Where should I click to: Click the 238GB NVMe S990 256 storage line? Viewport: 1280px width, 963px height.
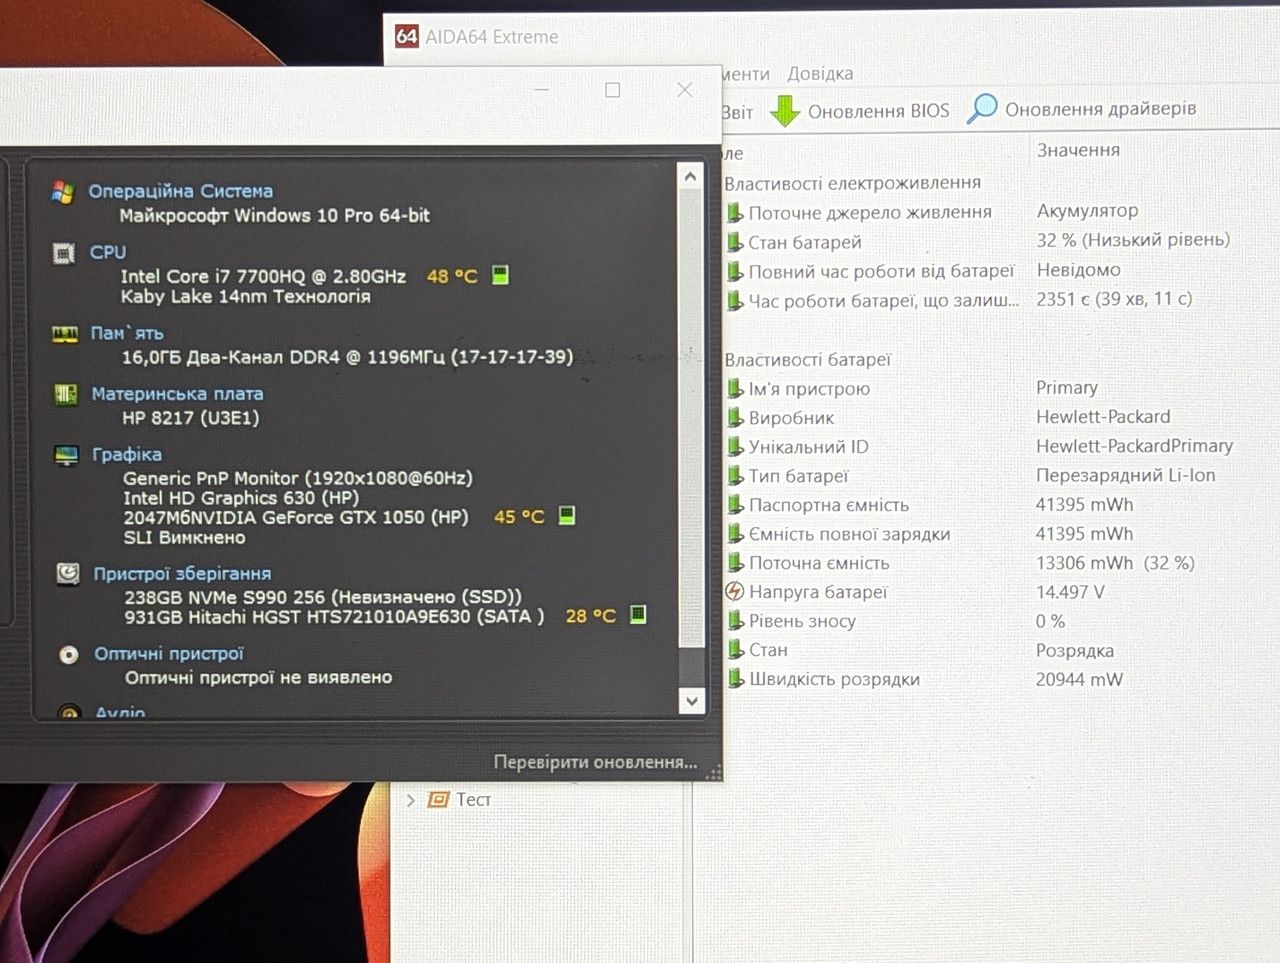[323, 597]
